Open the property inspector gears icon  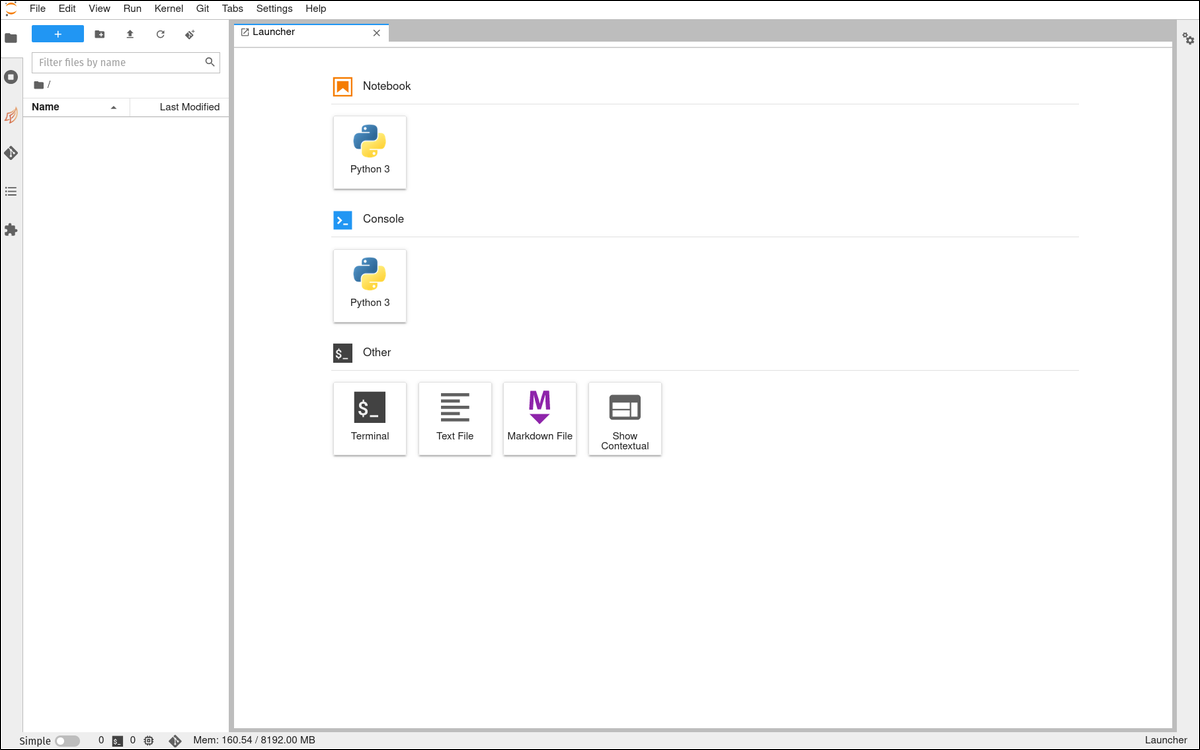coord(1188,39)
